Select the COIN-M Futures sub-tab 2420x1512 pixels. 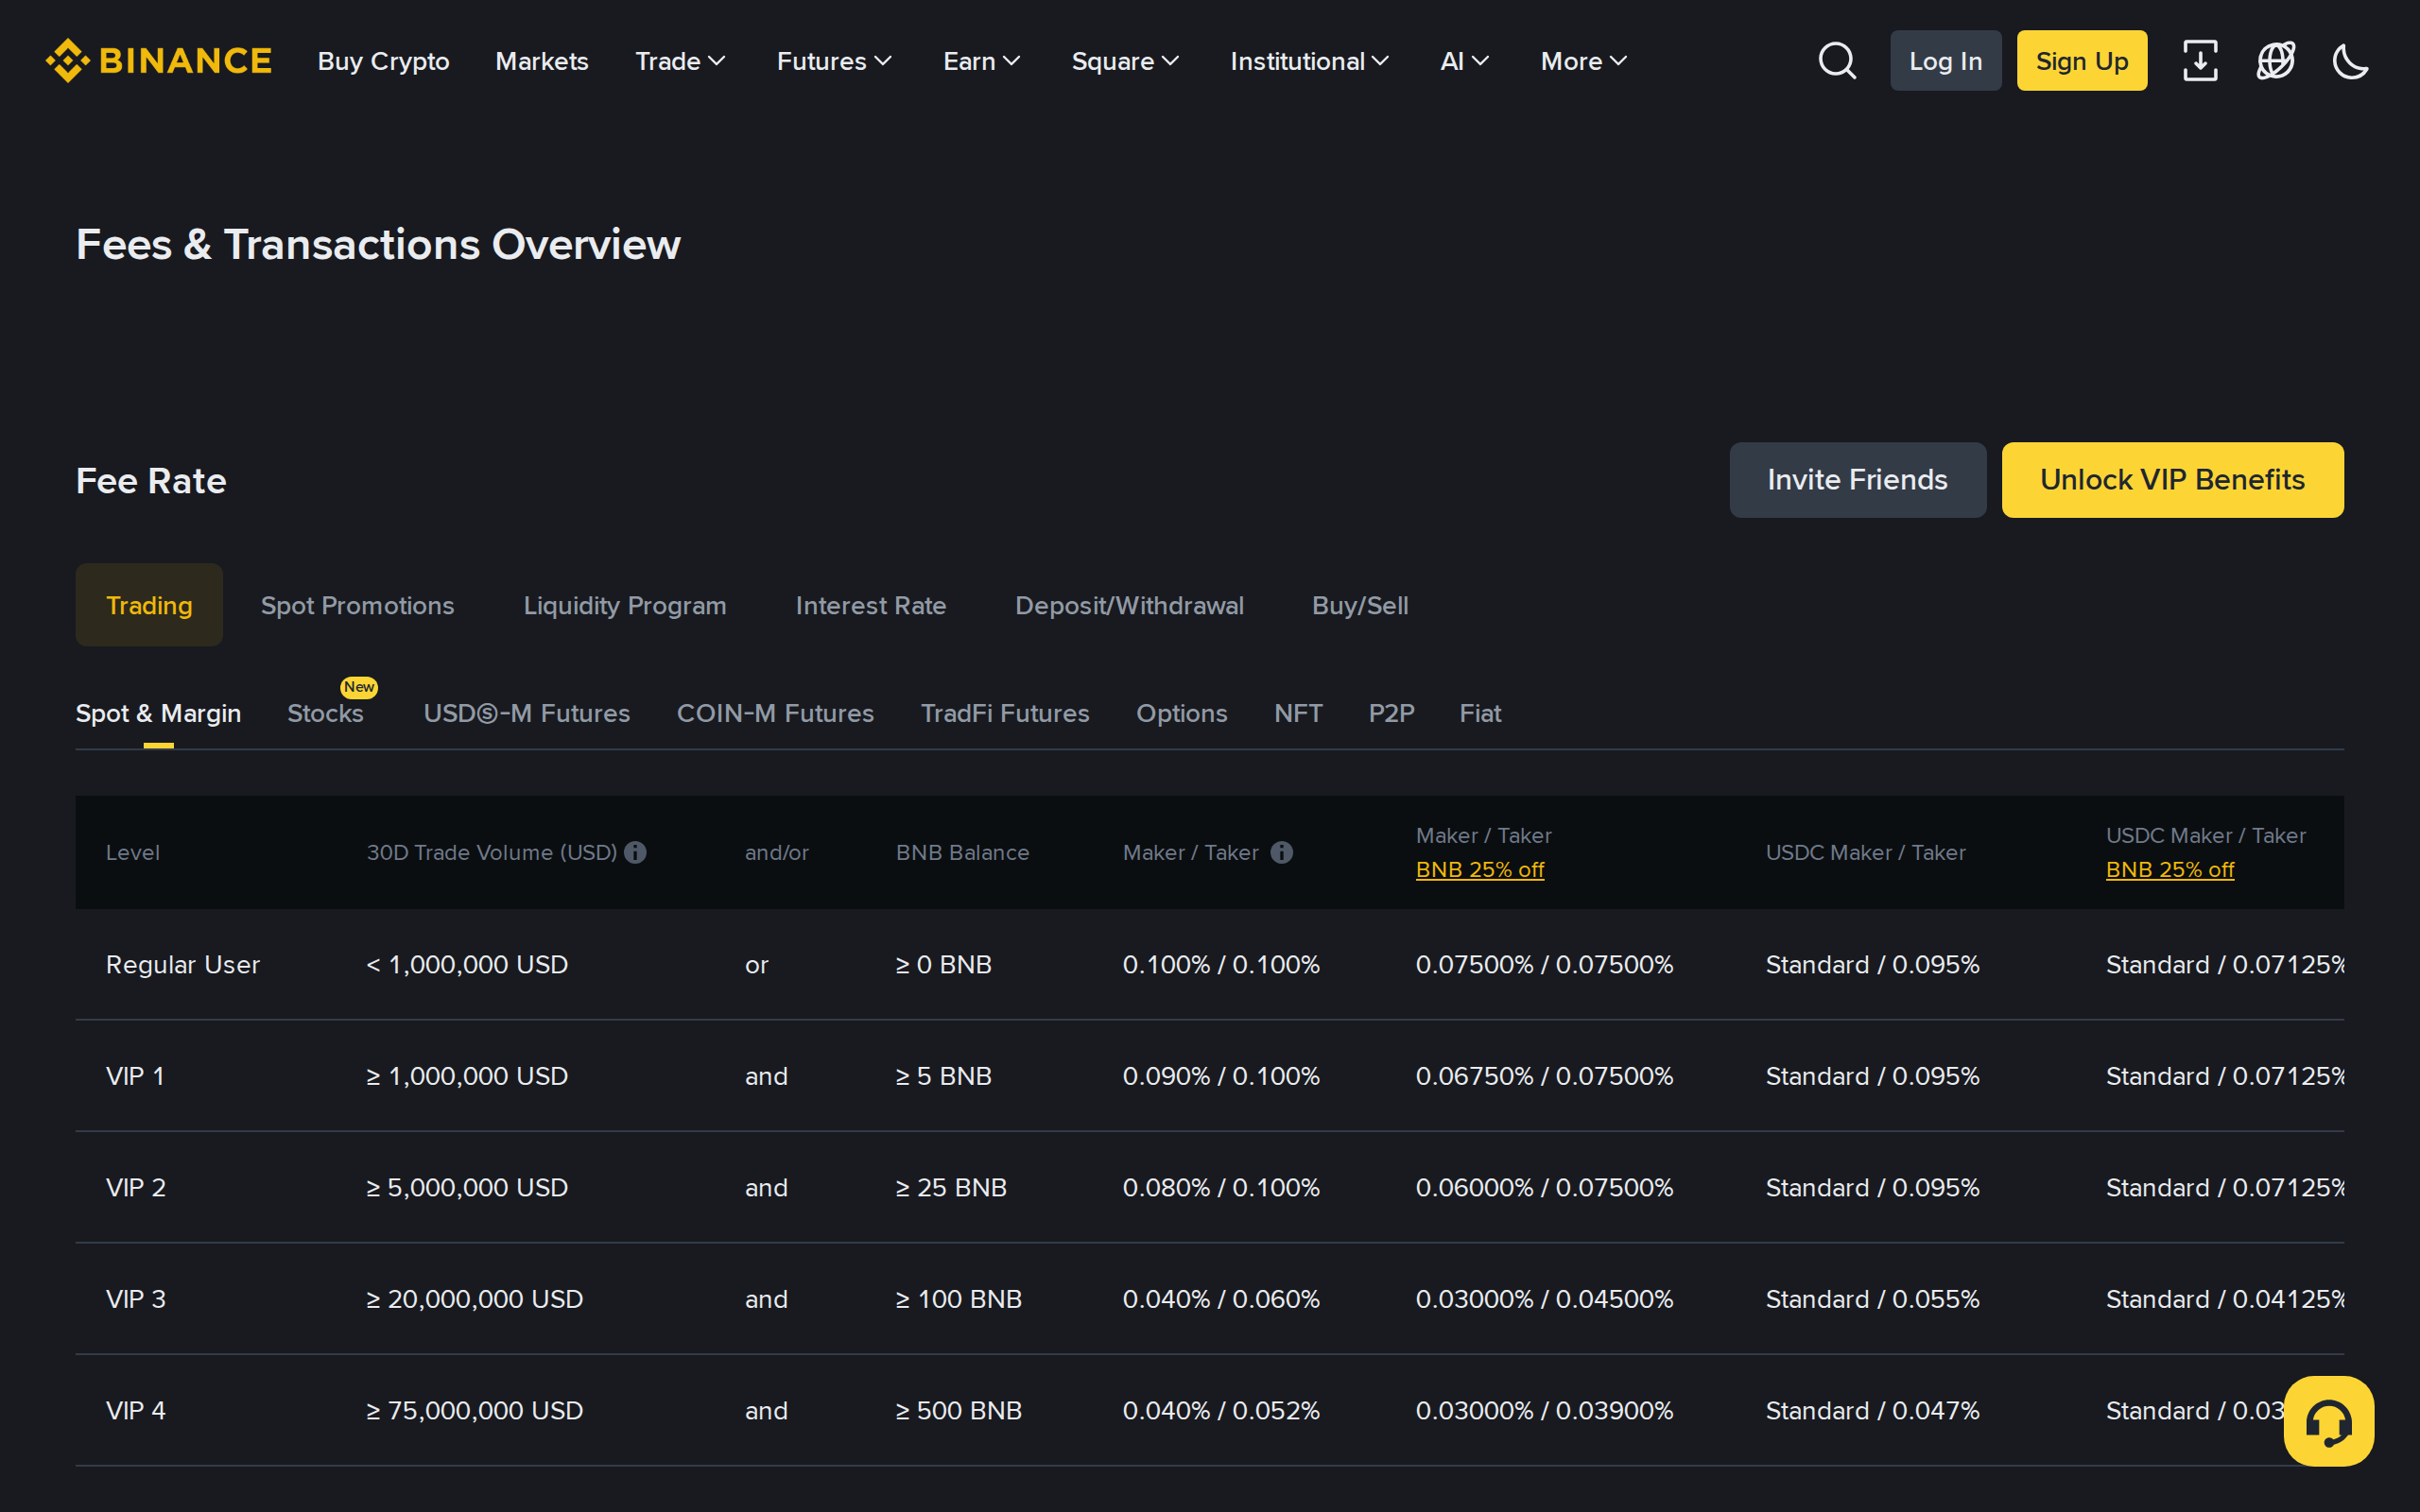tap(775, 713)
